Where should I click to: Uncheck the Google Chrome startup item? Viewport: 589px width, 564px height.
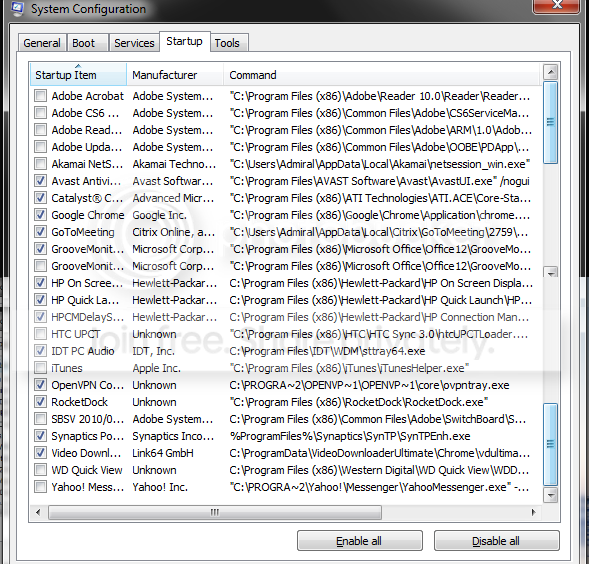pyautogui.click(x=40, y=215)
